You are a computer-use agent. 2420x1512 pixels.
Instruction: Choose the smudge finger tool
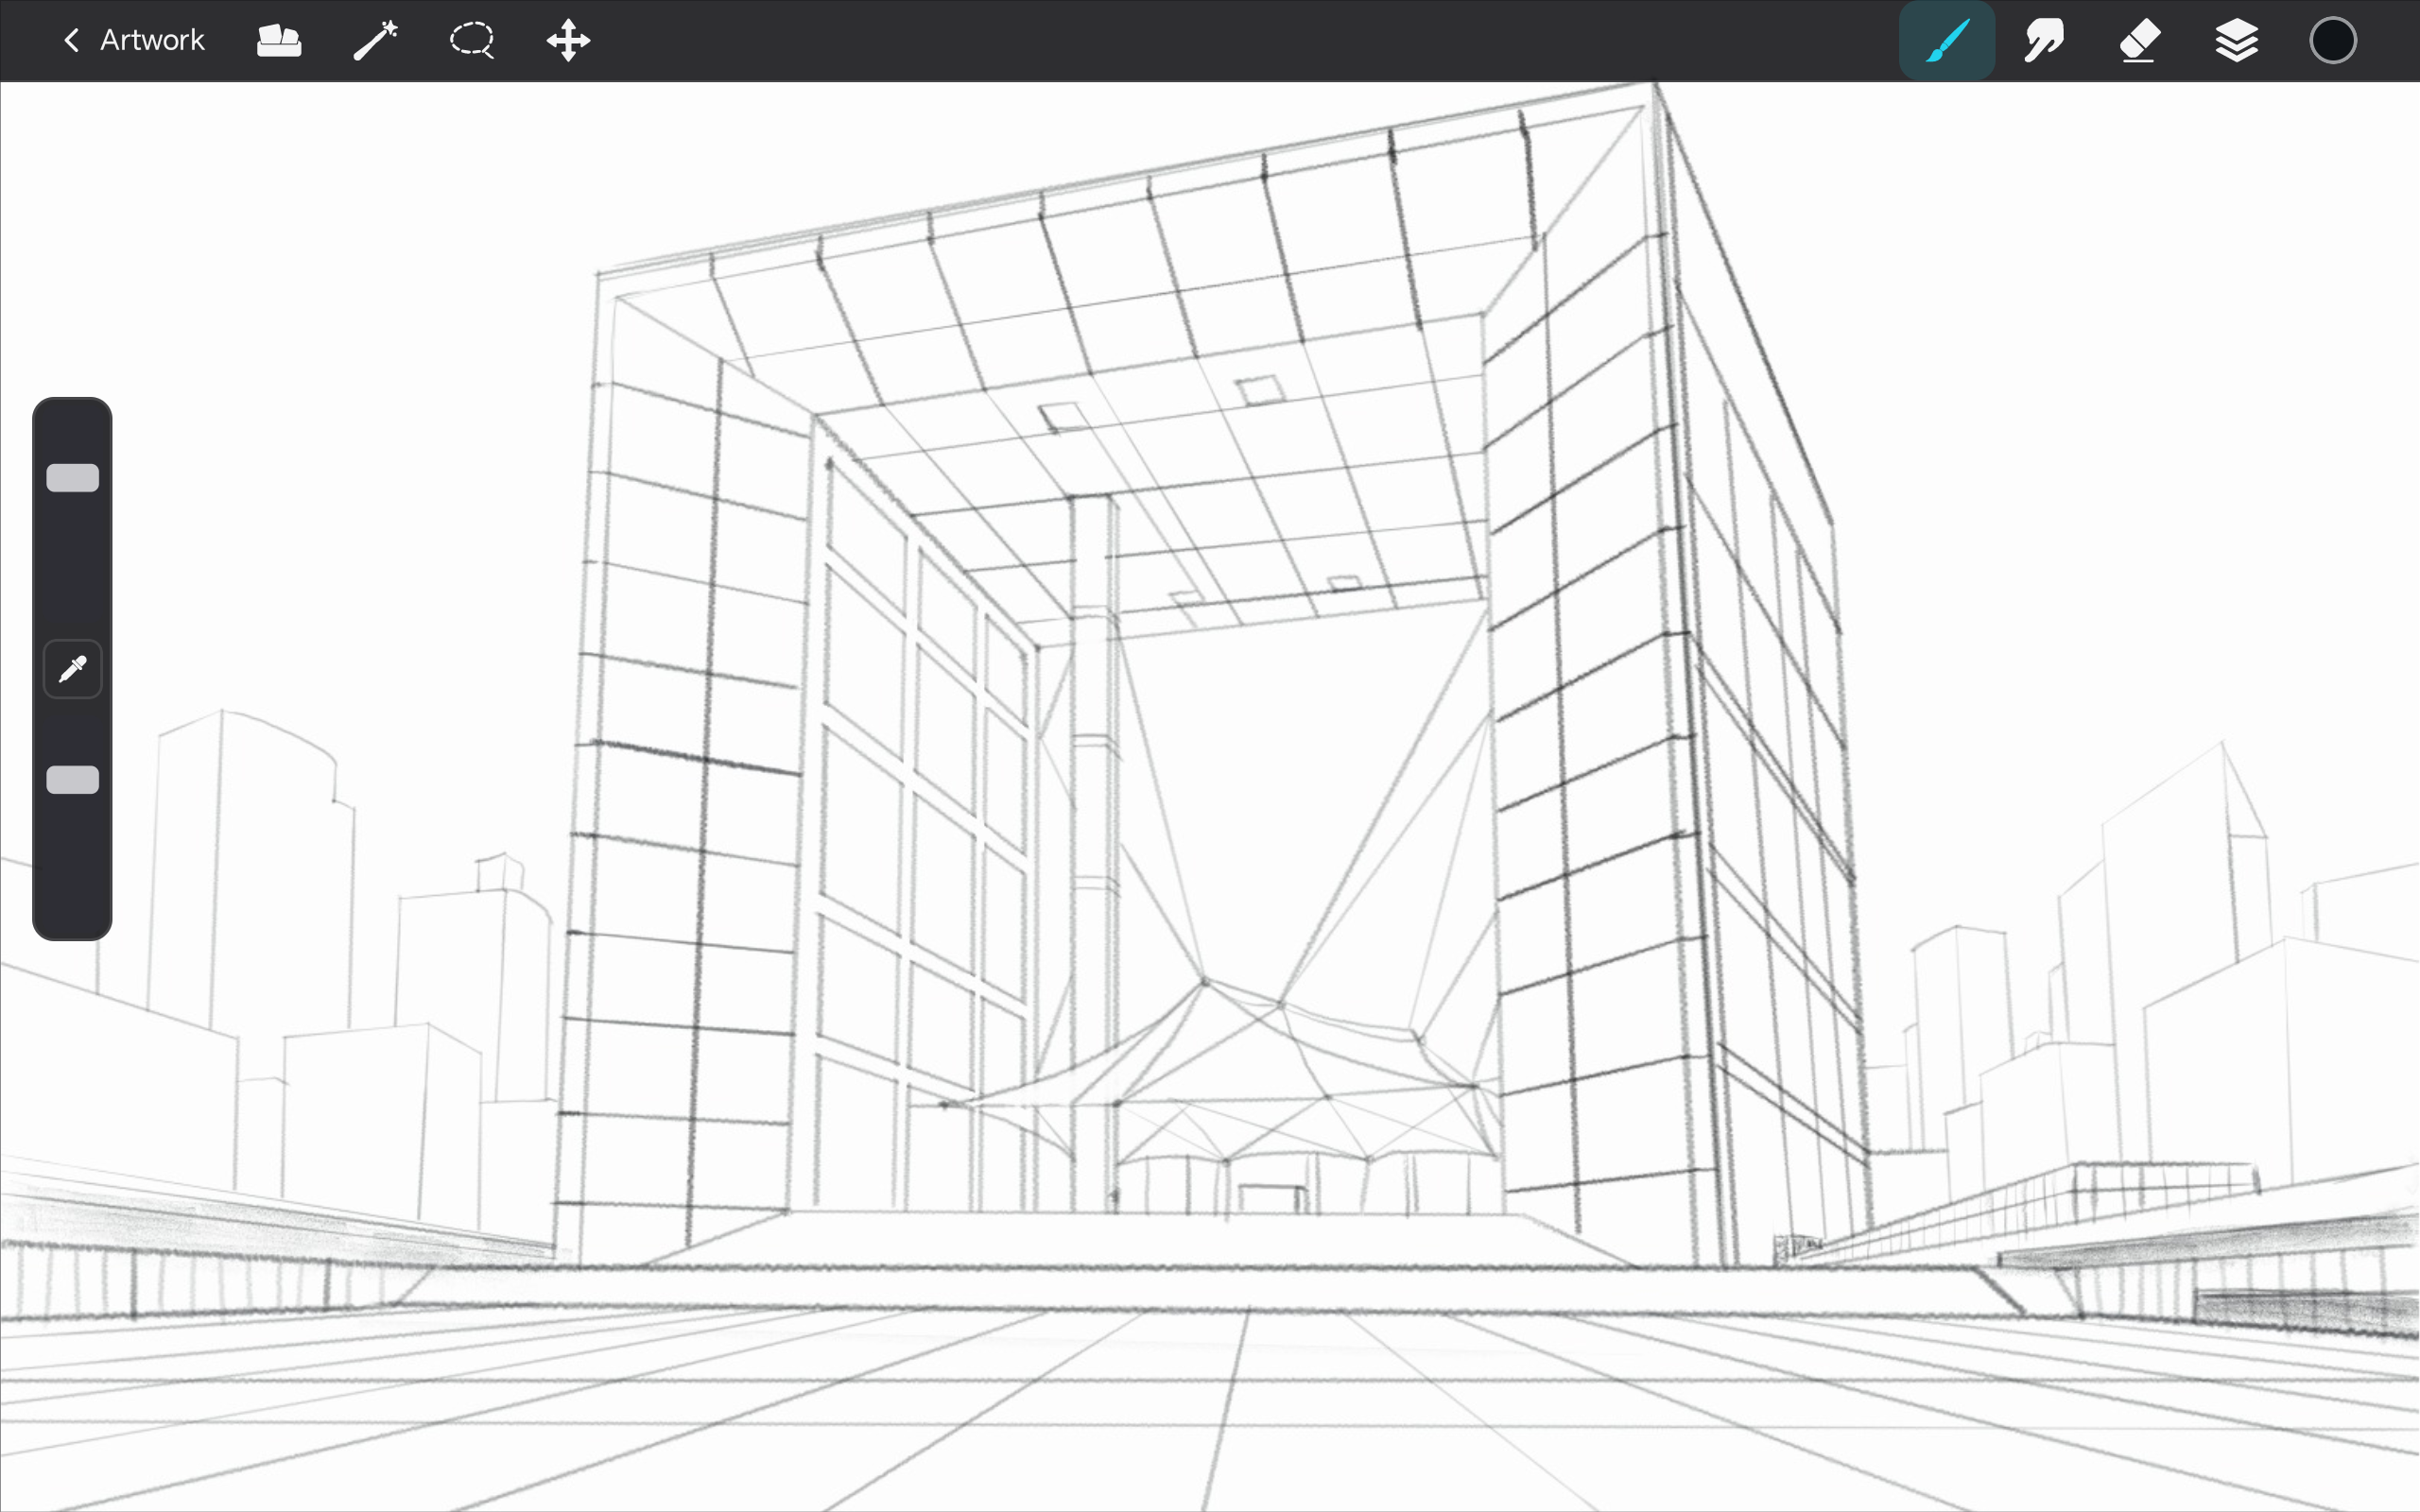tap(2043, 41)
